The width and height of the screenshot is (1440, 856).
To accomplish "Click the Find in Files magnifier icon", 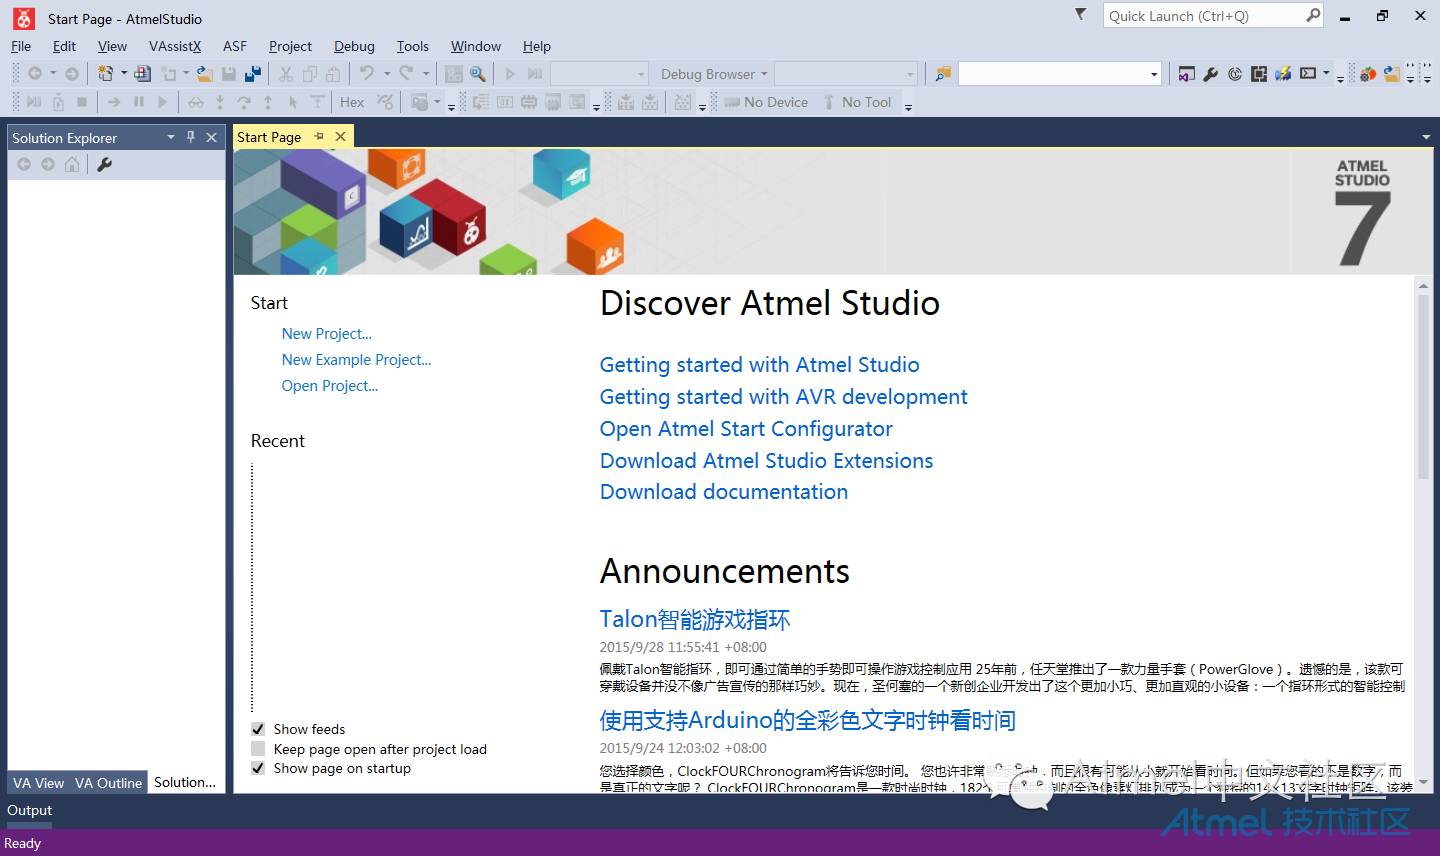I will [x=478, y=73].
